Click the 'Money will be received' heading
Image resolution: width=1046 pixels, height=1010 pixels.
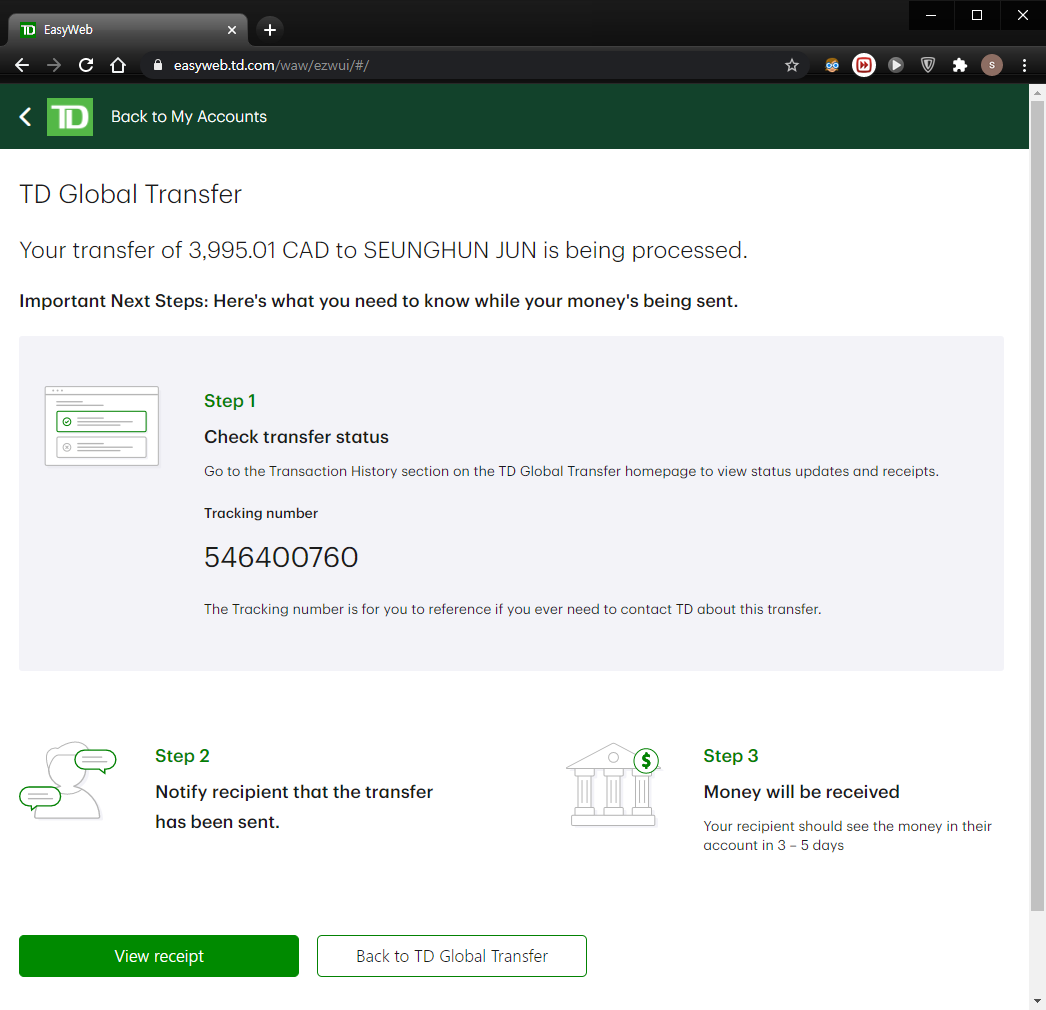pyautogui.click(x=801, y=792)
